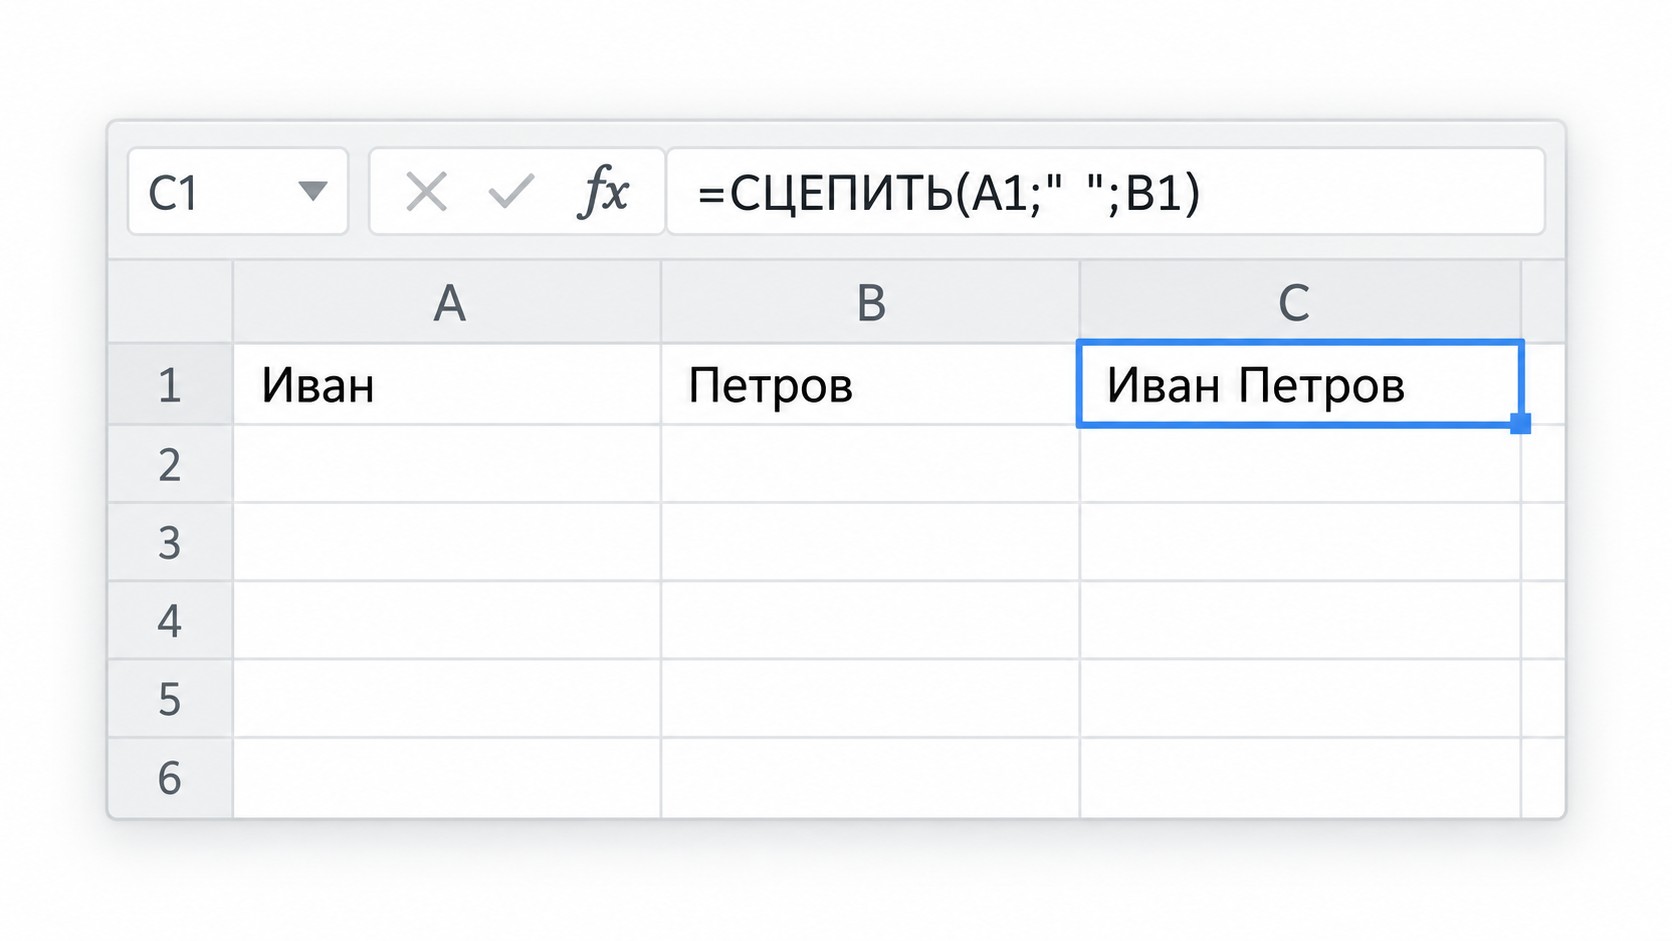Click the fill handle of cell C1

tap(1521, 424)
